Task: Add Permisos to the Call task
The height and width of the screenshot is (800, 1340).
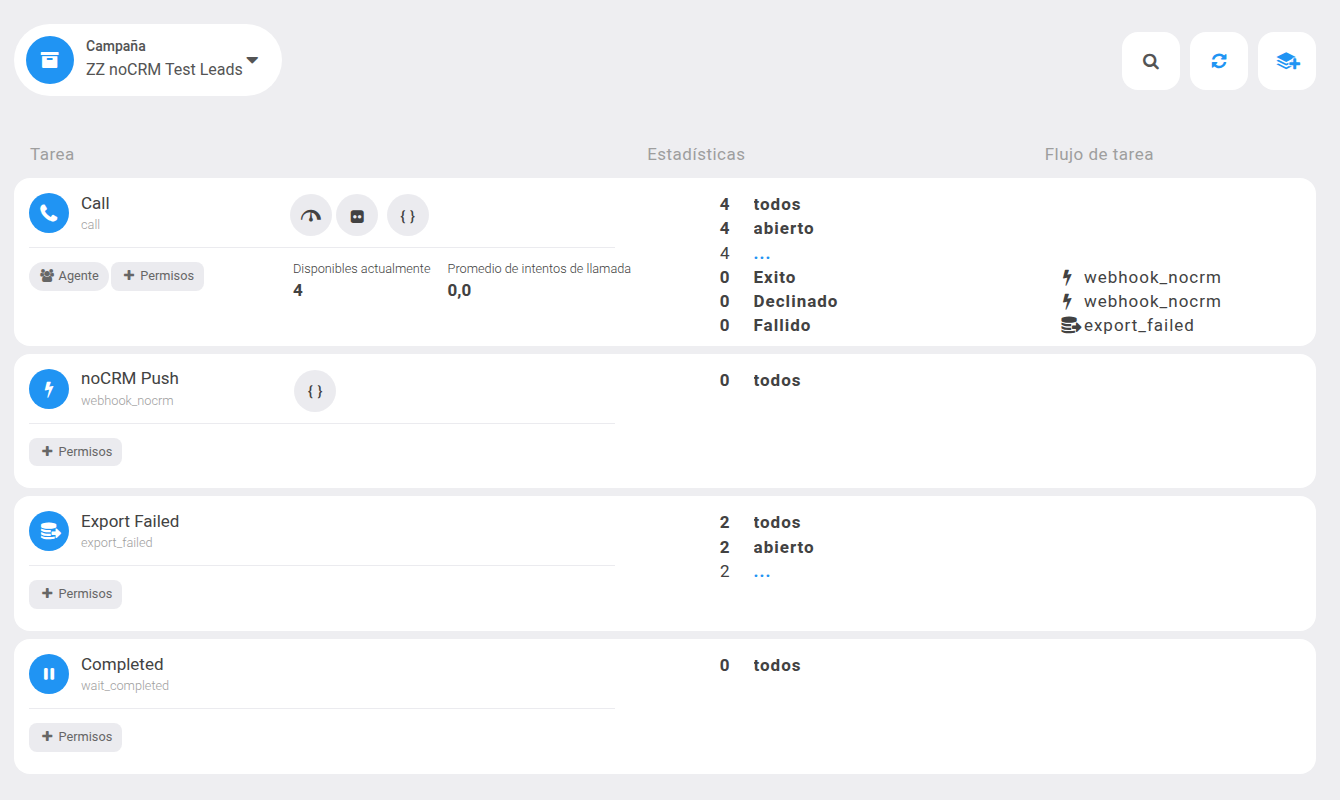Action: (x=157, y=276)
